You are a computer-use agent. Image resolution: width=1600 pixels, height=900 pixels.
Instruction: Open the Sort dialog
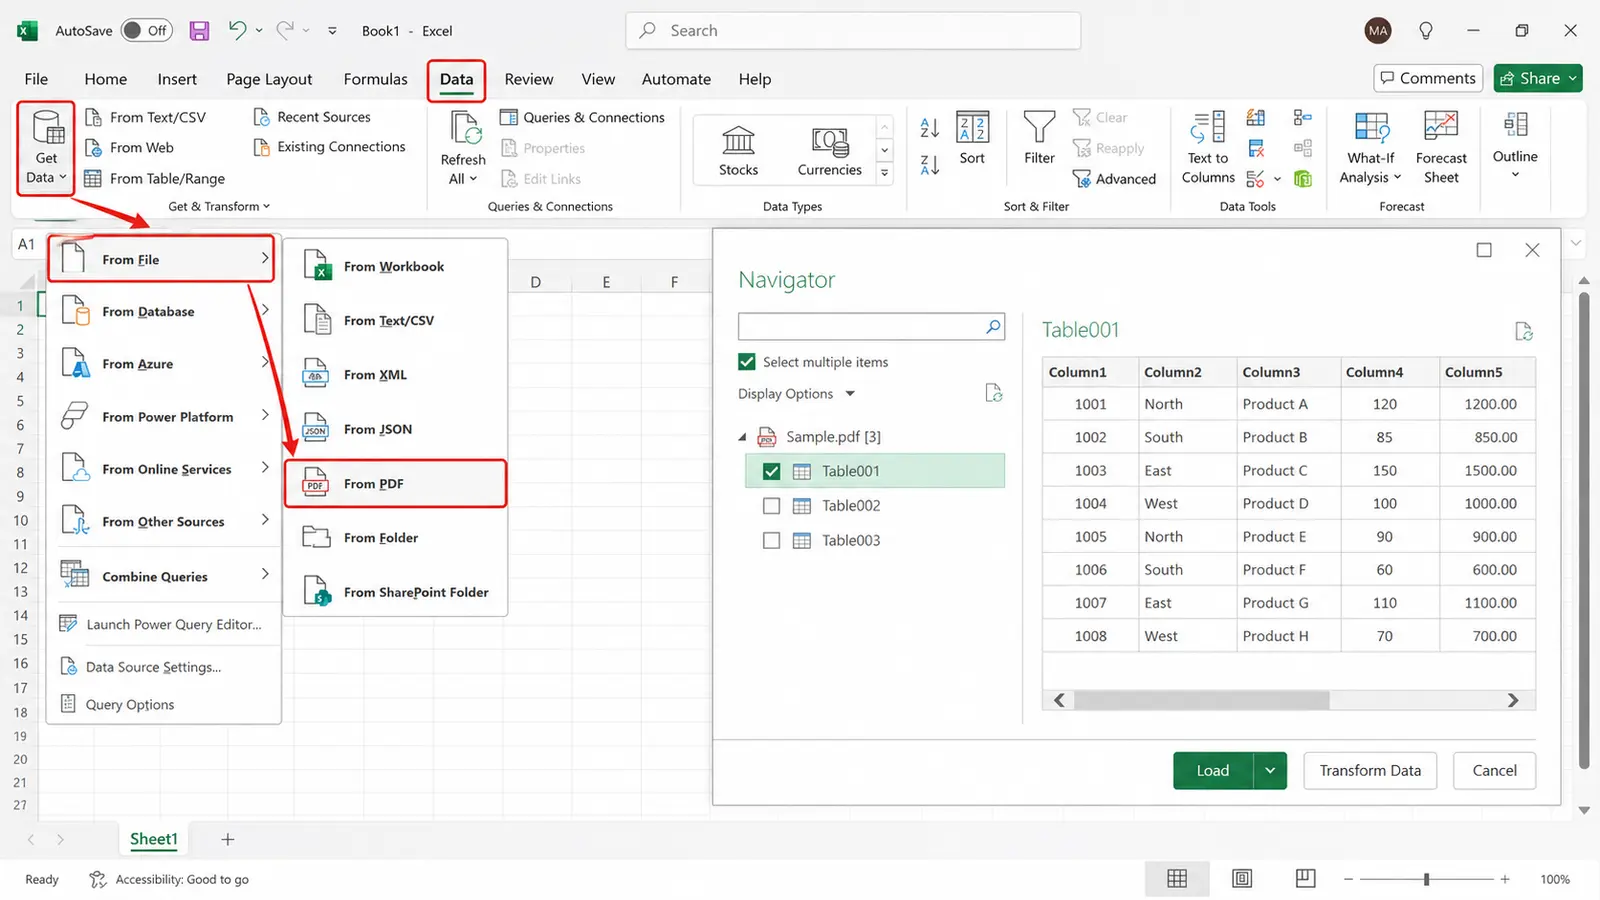coord(972,138)
